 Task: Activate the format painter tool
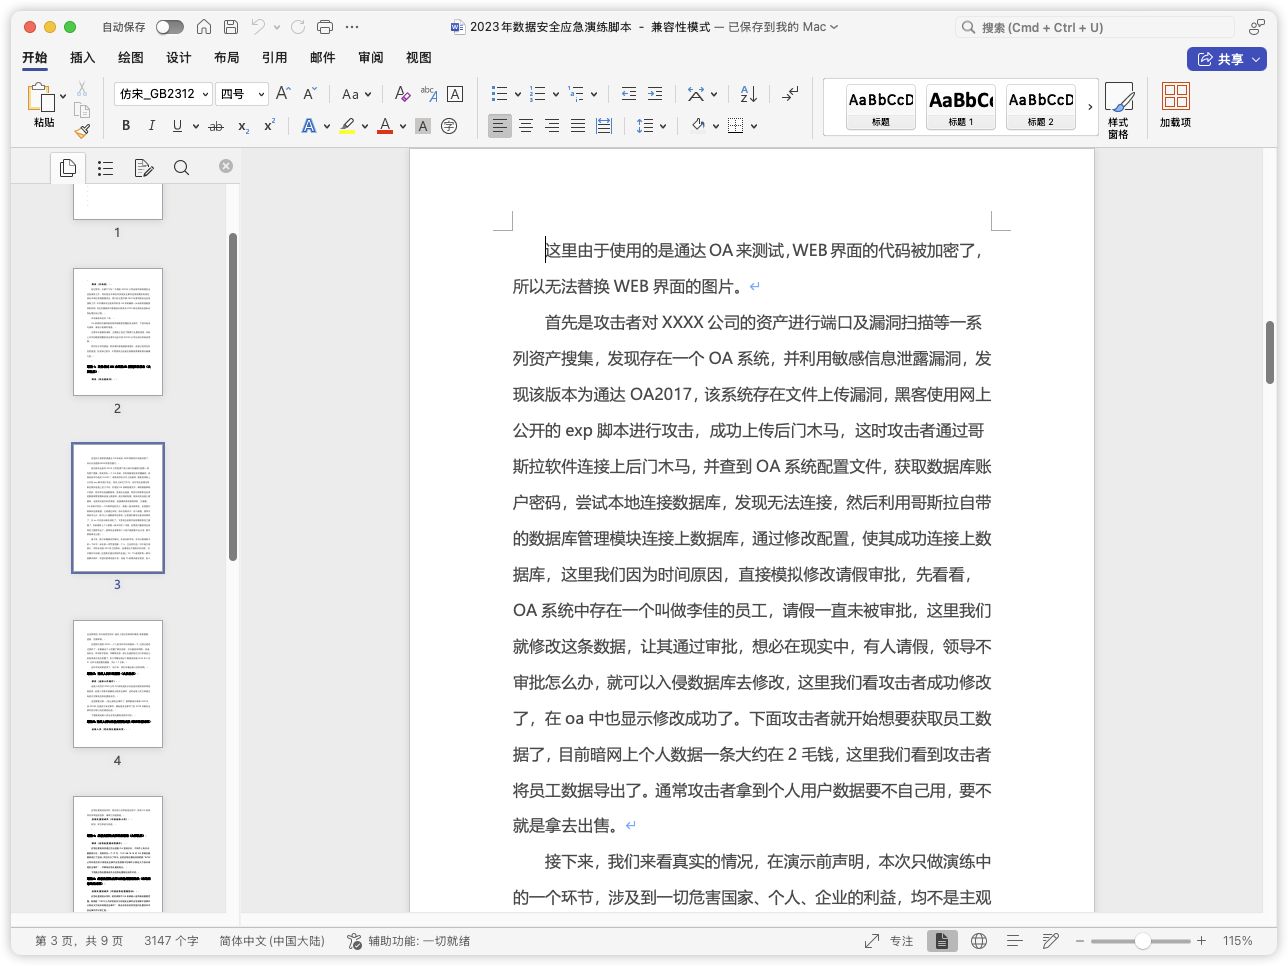(x=82, y=129)
